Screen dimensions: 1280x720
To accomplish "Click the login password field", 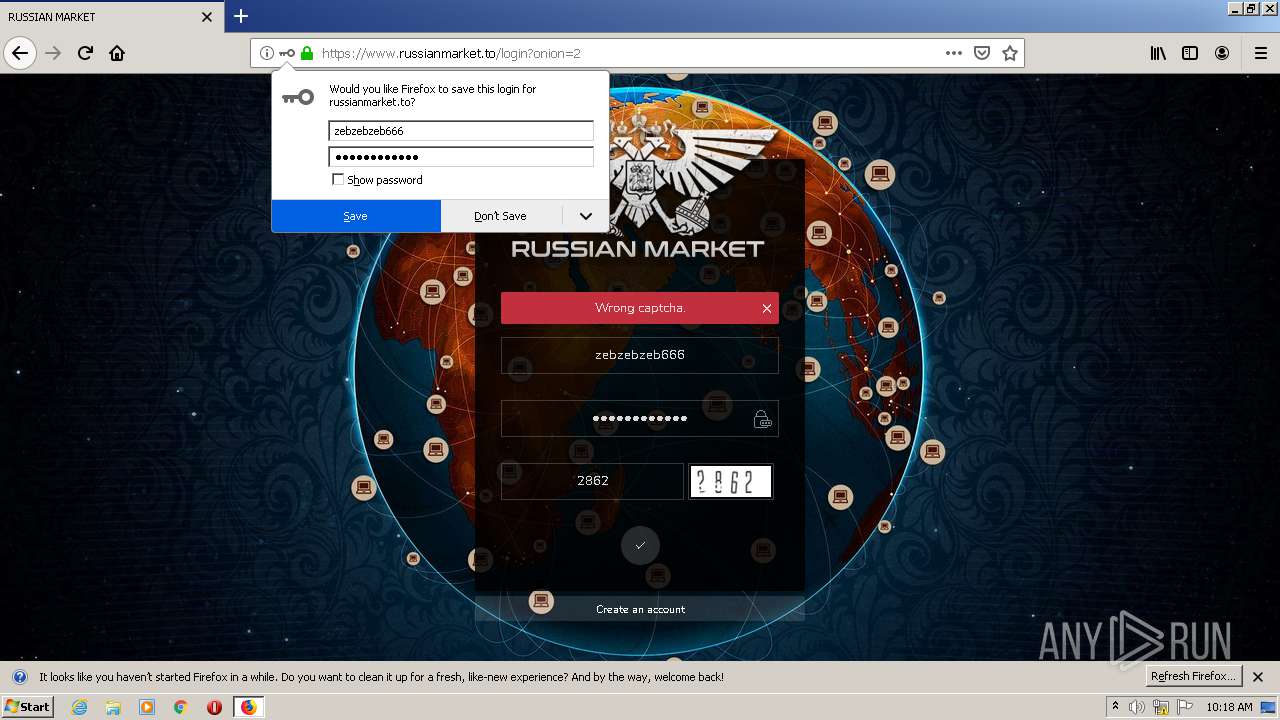I will coord(640,419).
